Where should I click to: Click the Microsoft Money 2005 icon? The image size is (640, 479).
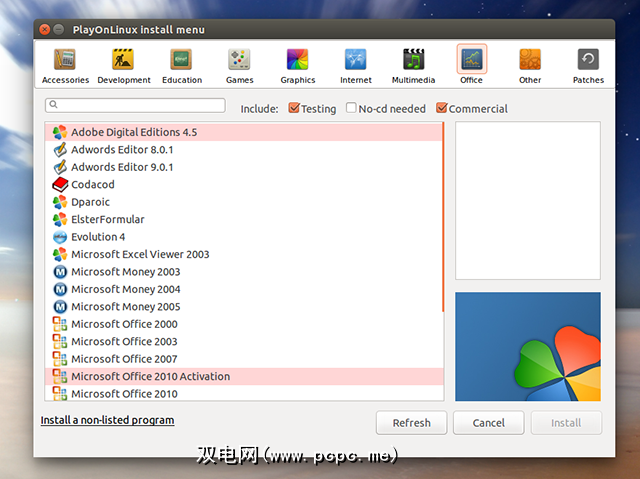(x=60, y=307)
